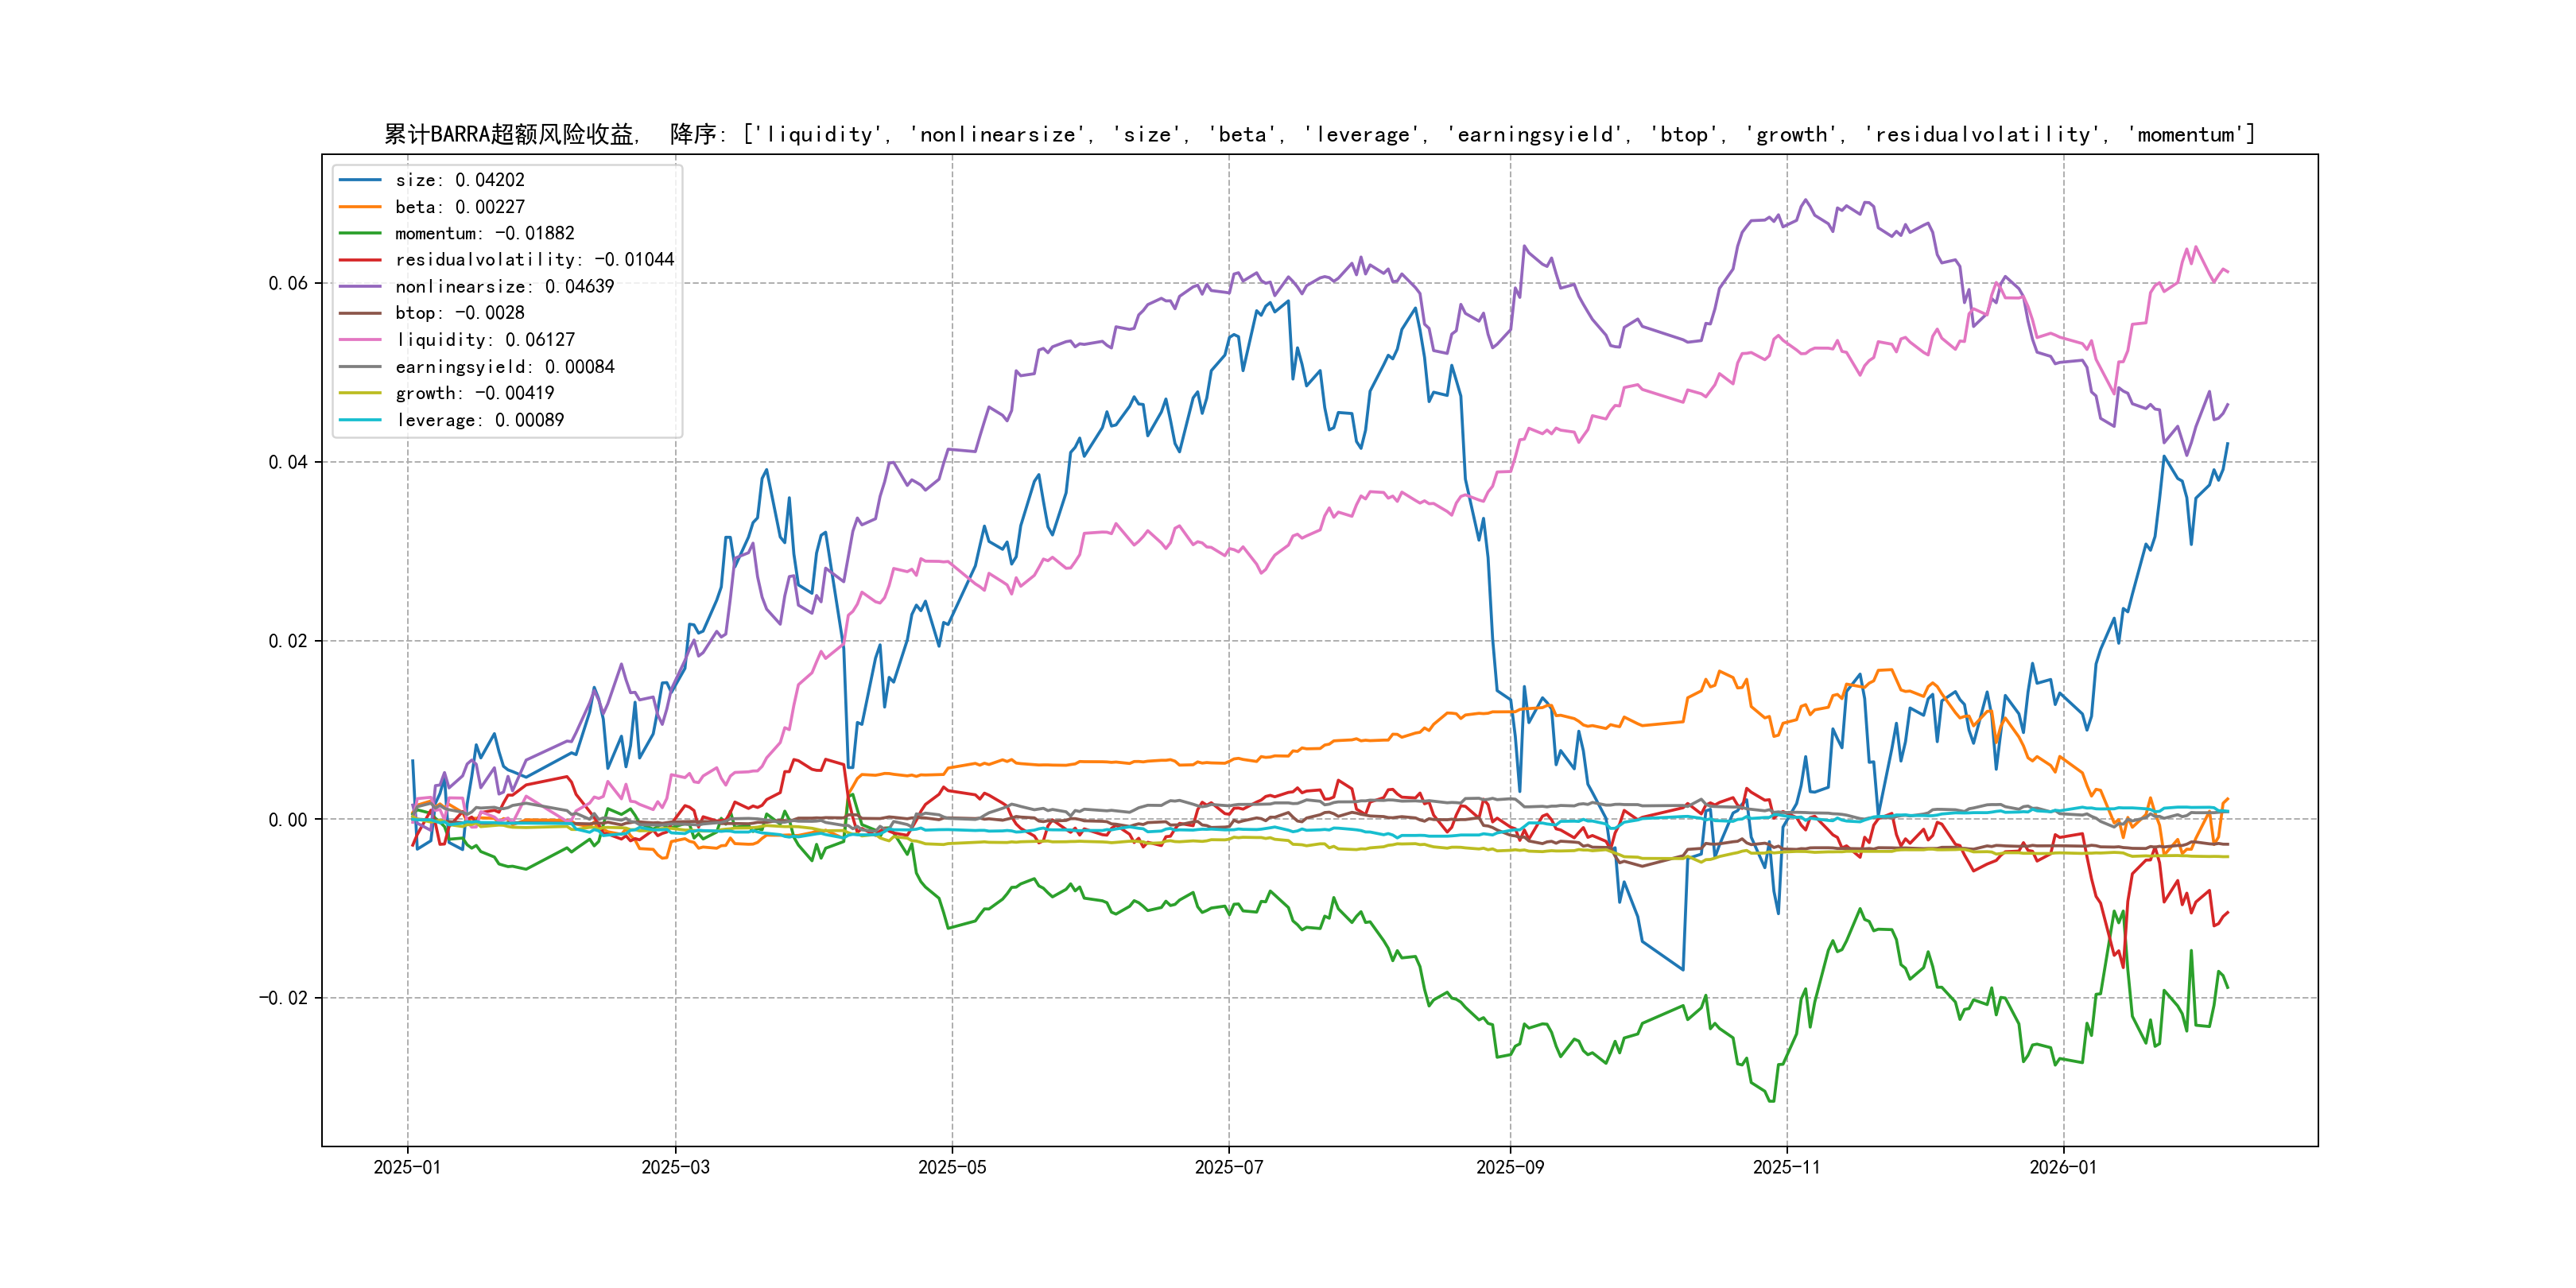This screenshot has width=2576, height=1288.
Task: Click the 0.04 y-axis tick label
Action: (x=288, y=462)
